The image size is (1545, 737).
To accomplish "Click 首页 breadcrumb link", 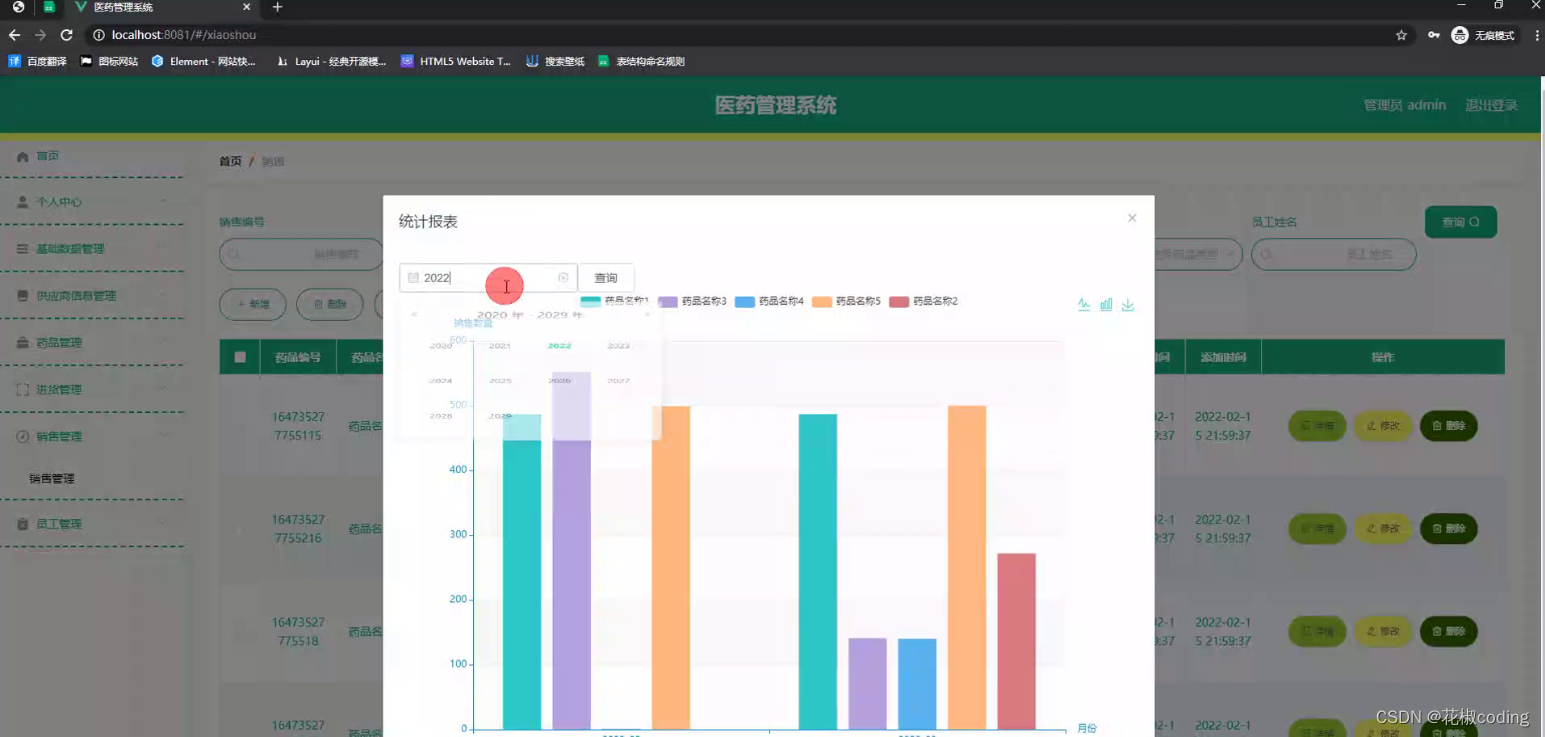I will [230, 161].
